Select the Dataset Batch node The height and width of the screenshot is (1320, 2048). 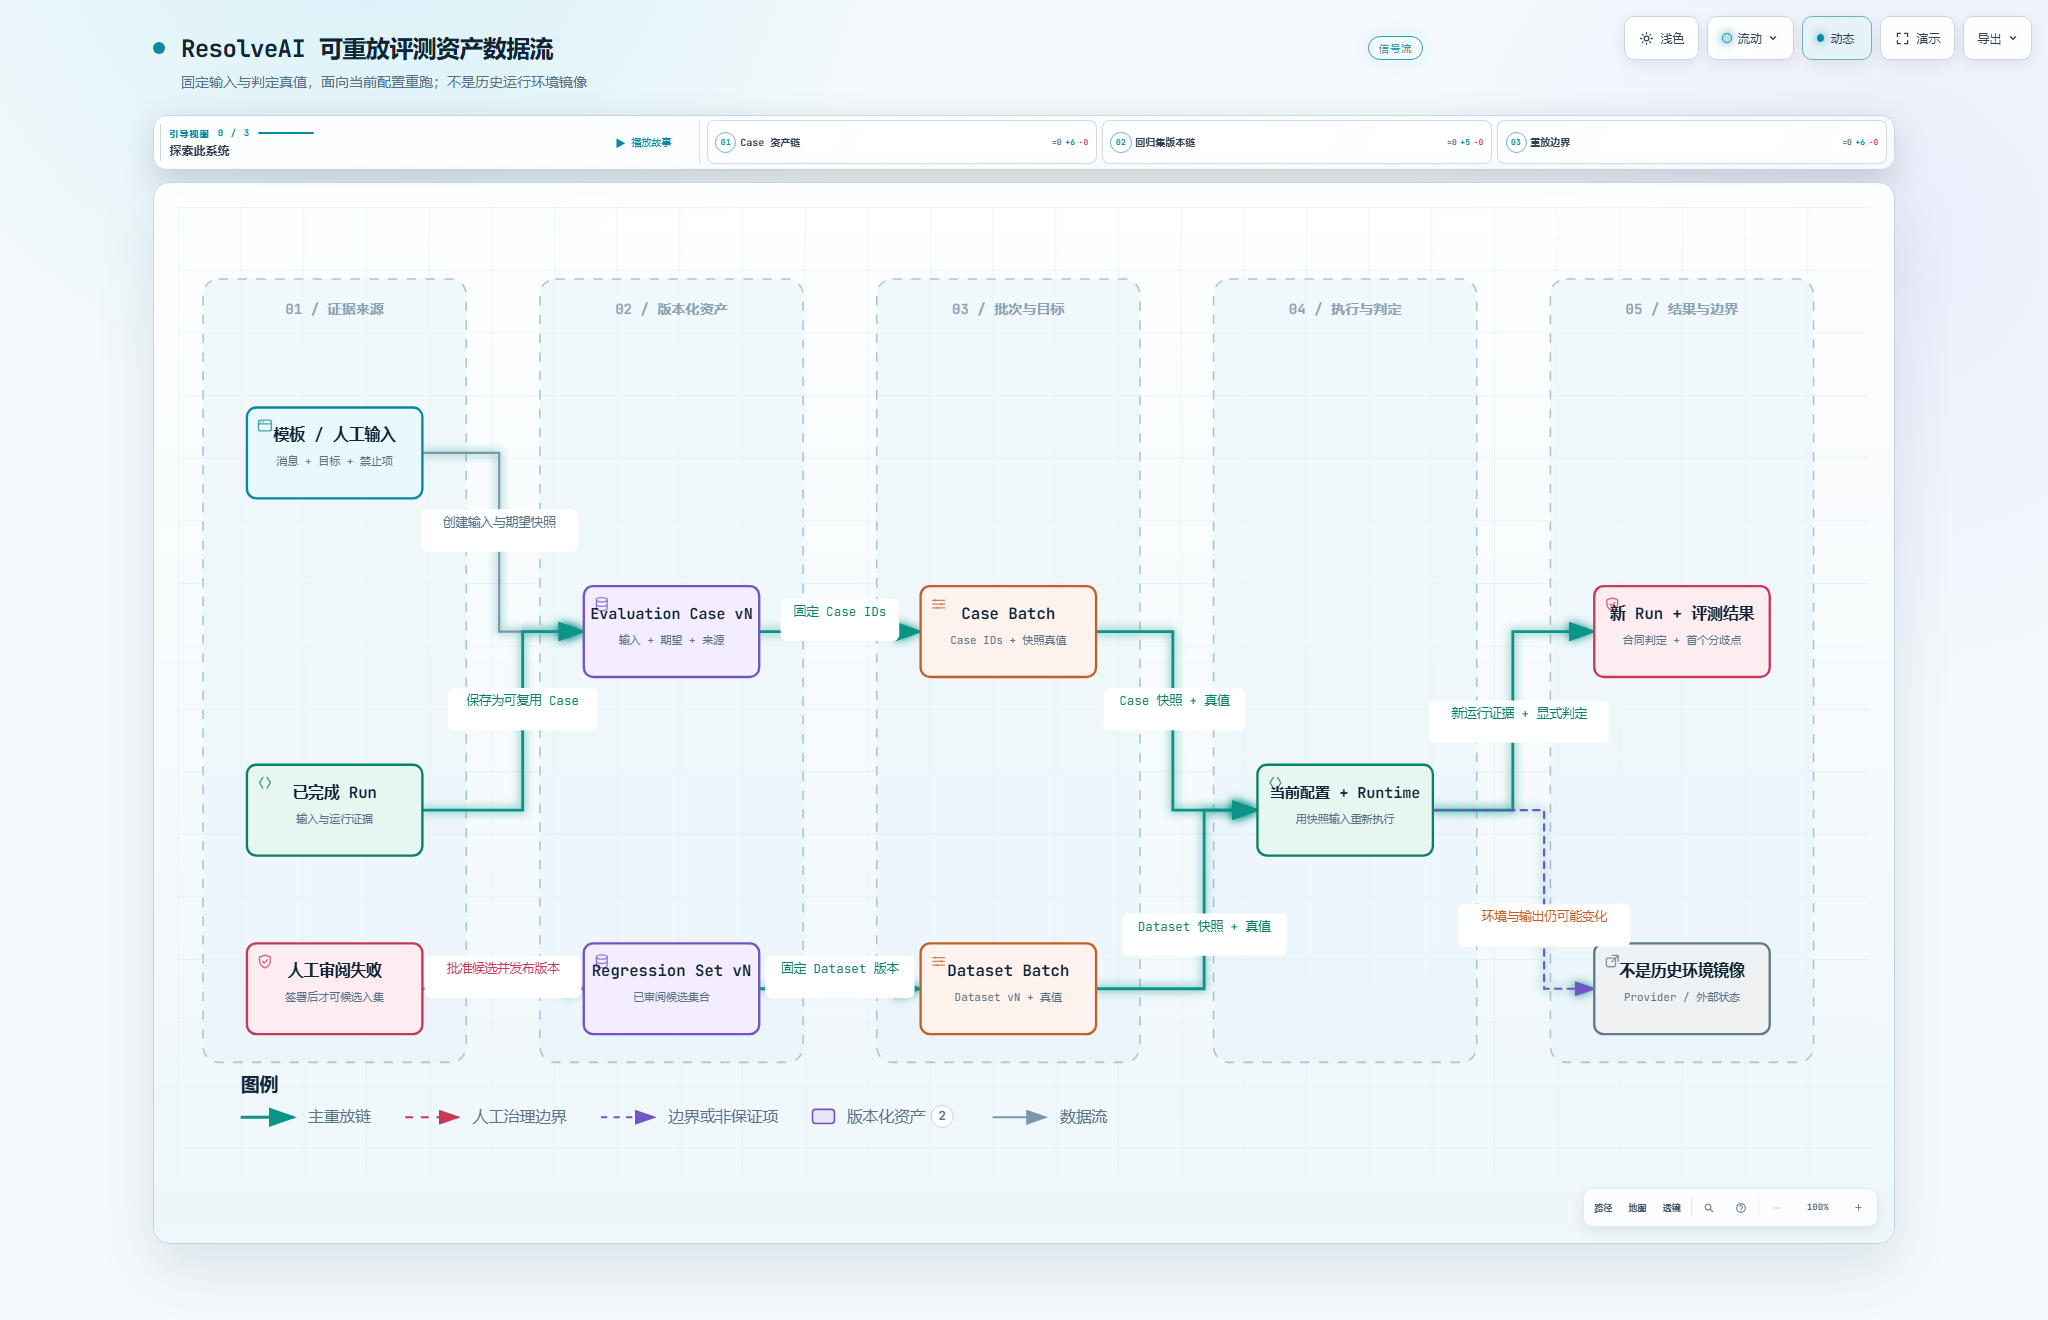pos(1008,989)
